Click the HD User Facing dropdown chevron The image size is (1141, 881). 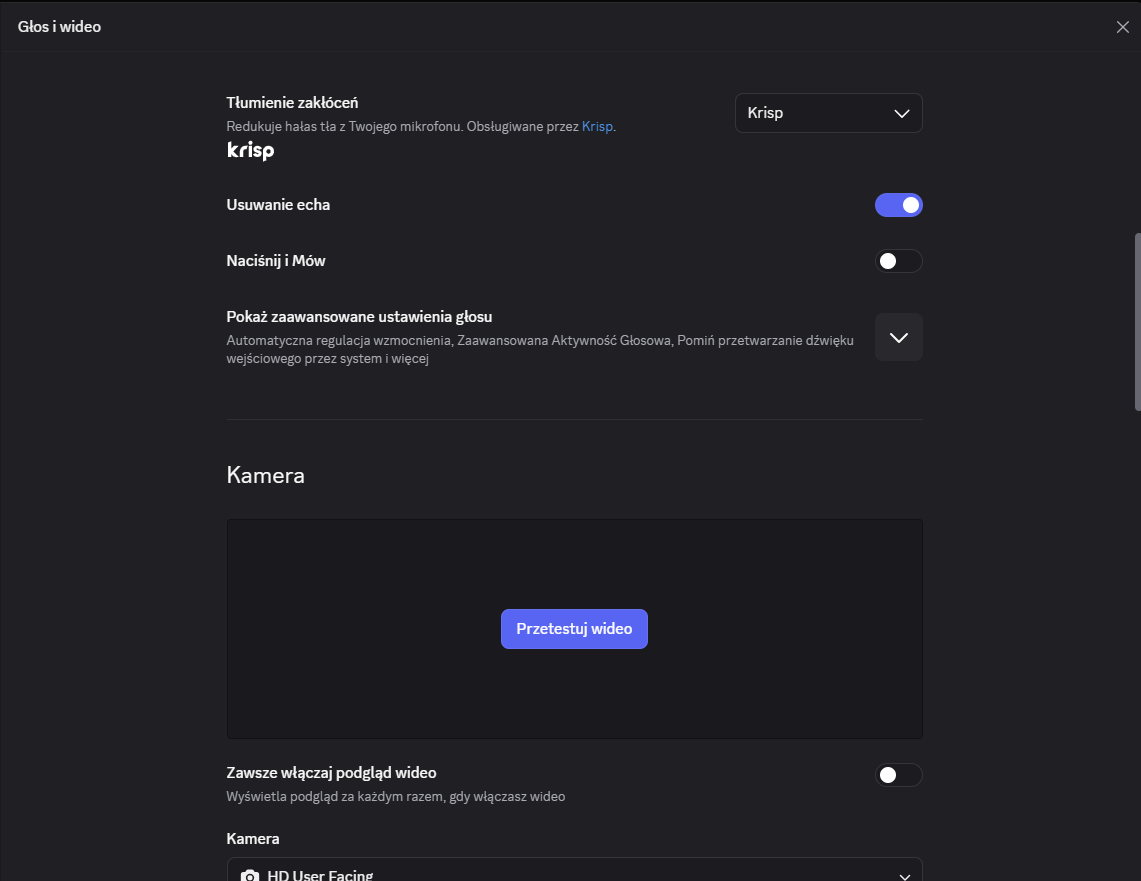click(x=904, y=876)
